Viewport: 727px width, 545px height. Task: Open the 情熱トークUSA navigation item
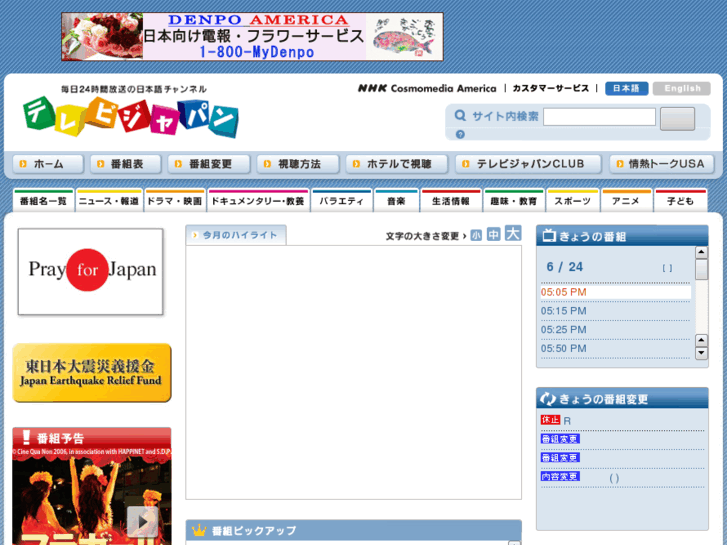click(x=662, y=164)
